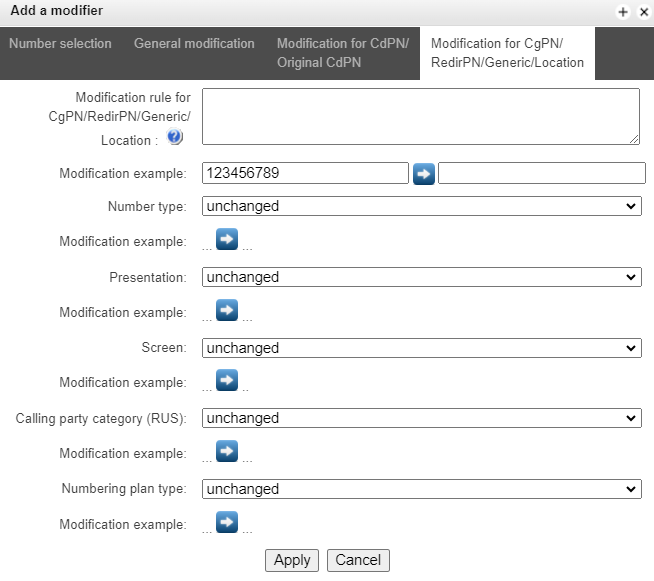The width and height of the screenshot is (654, 581).
Task: Switch to the Number selection tab
Action: pos(60,44)
